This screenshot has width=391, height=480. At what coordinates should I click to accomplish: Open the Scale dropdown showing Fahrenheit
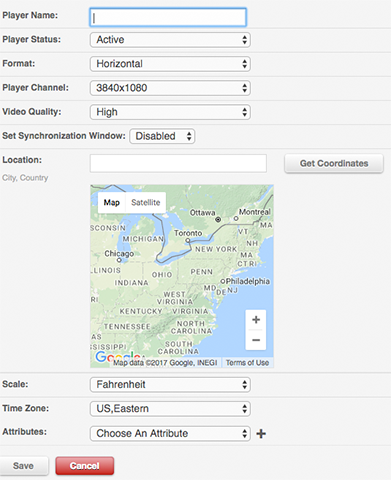pyautogui.click(x=170, y=385)
